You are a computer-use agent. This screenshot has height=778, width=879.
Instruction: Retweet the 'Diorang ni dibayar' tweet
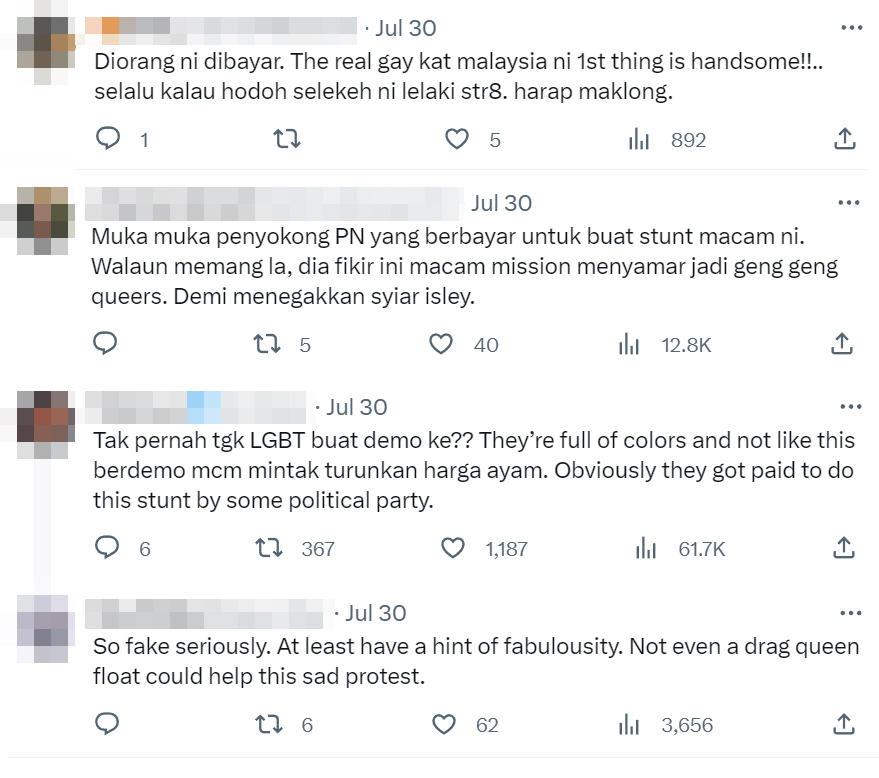[286, 138]
